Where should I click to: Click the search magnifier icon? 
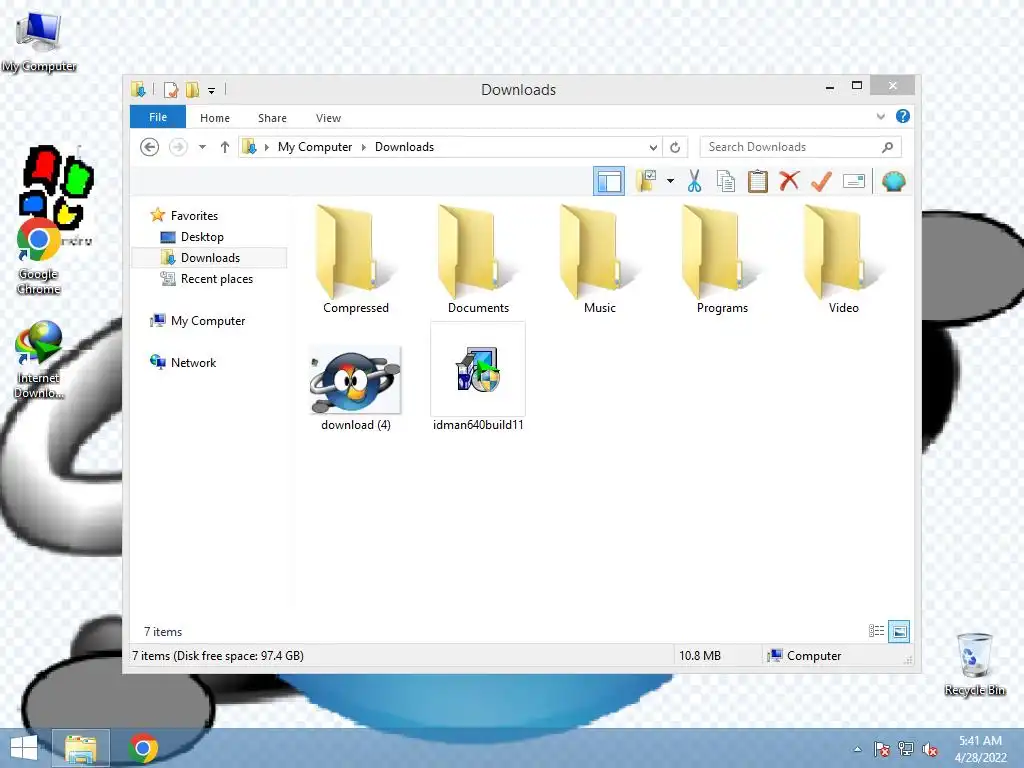tap(888, 147)
